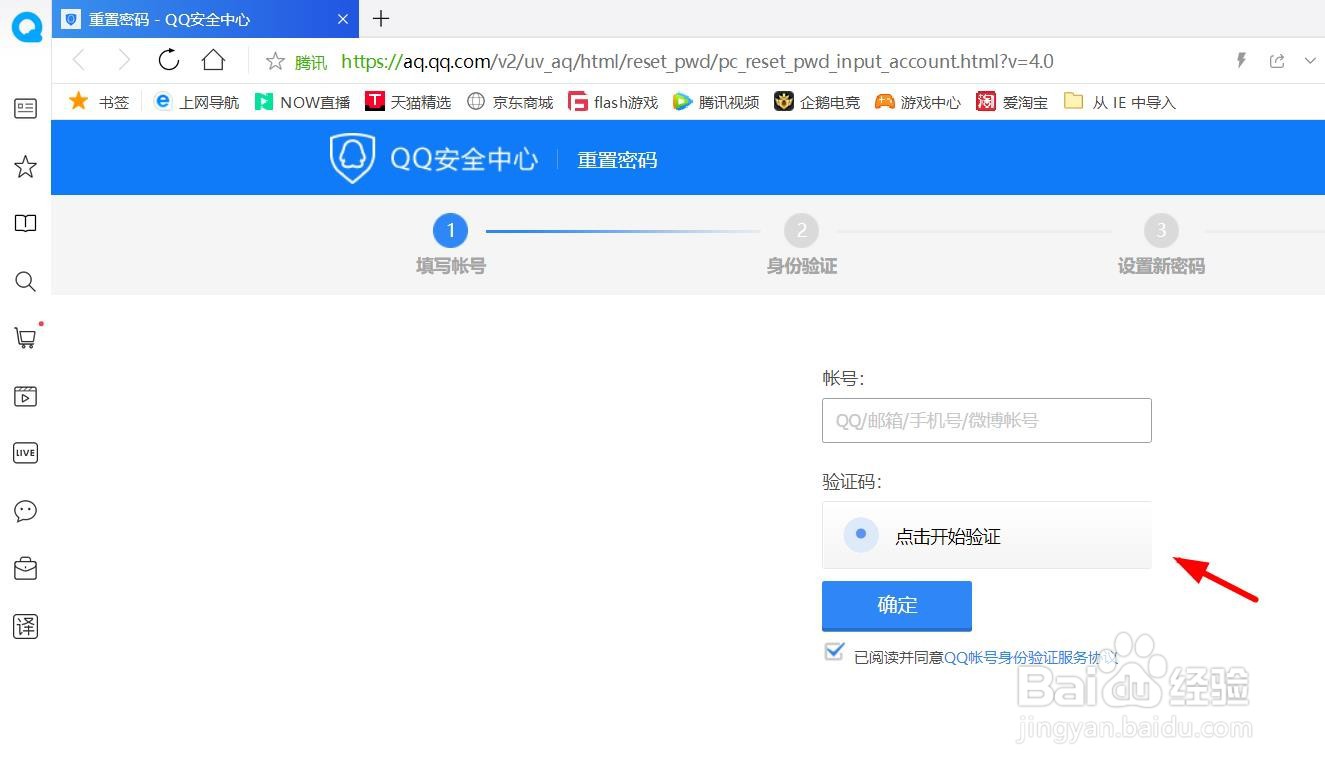The width and height of the screenshot is (1325, 774).
Task: Click the 腾讯 site identity label
Action: [311, 62]
